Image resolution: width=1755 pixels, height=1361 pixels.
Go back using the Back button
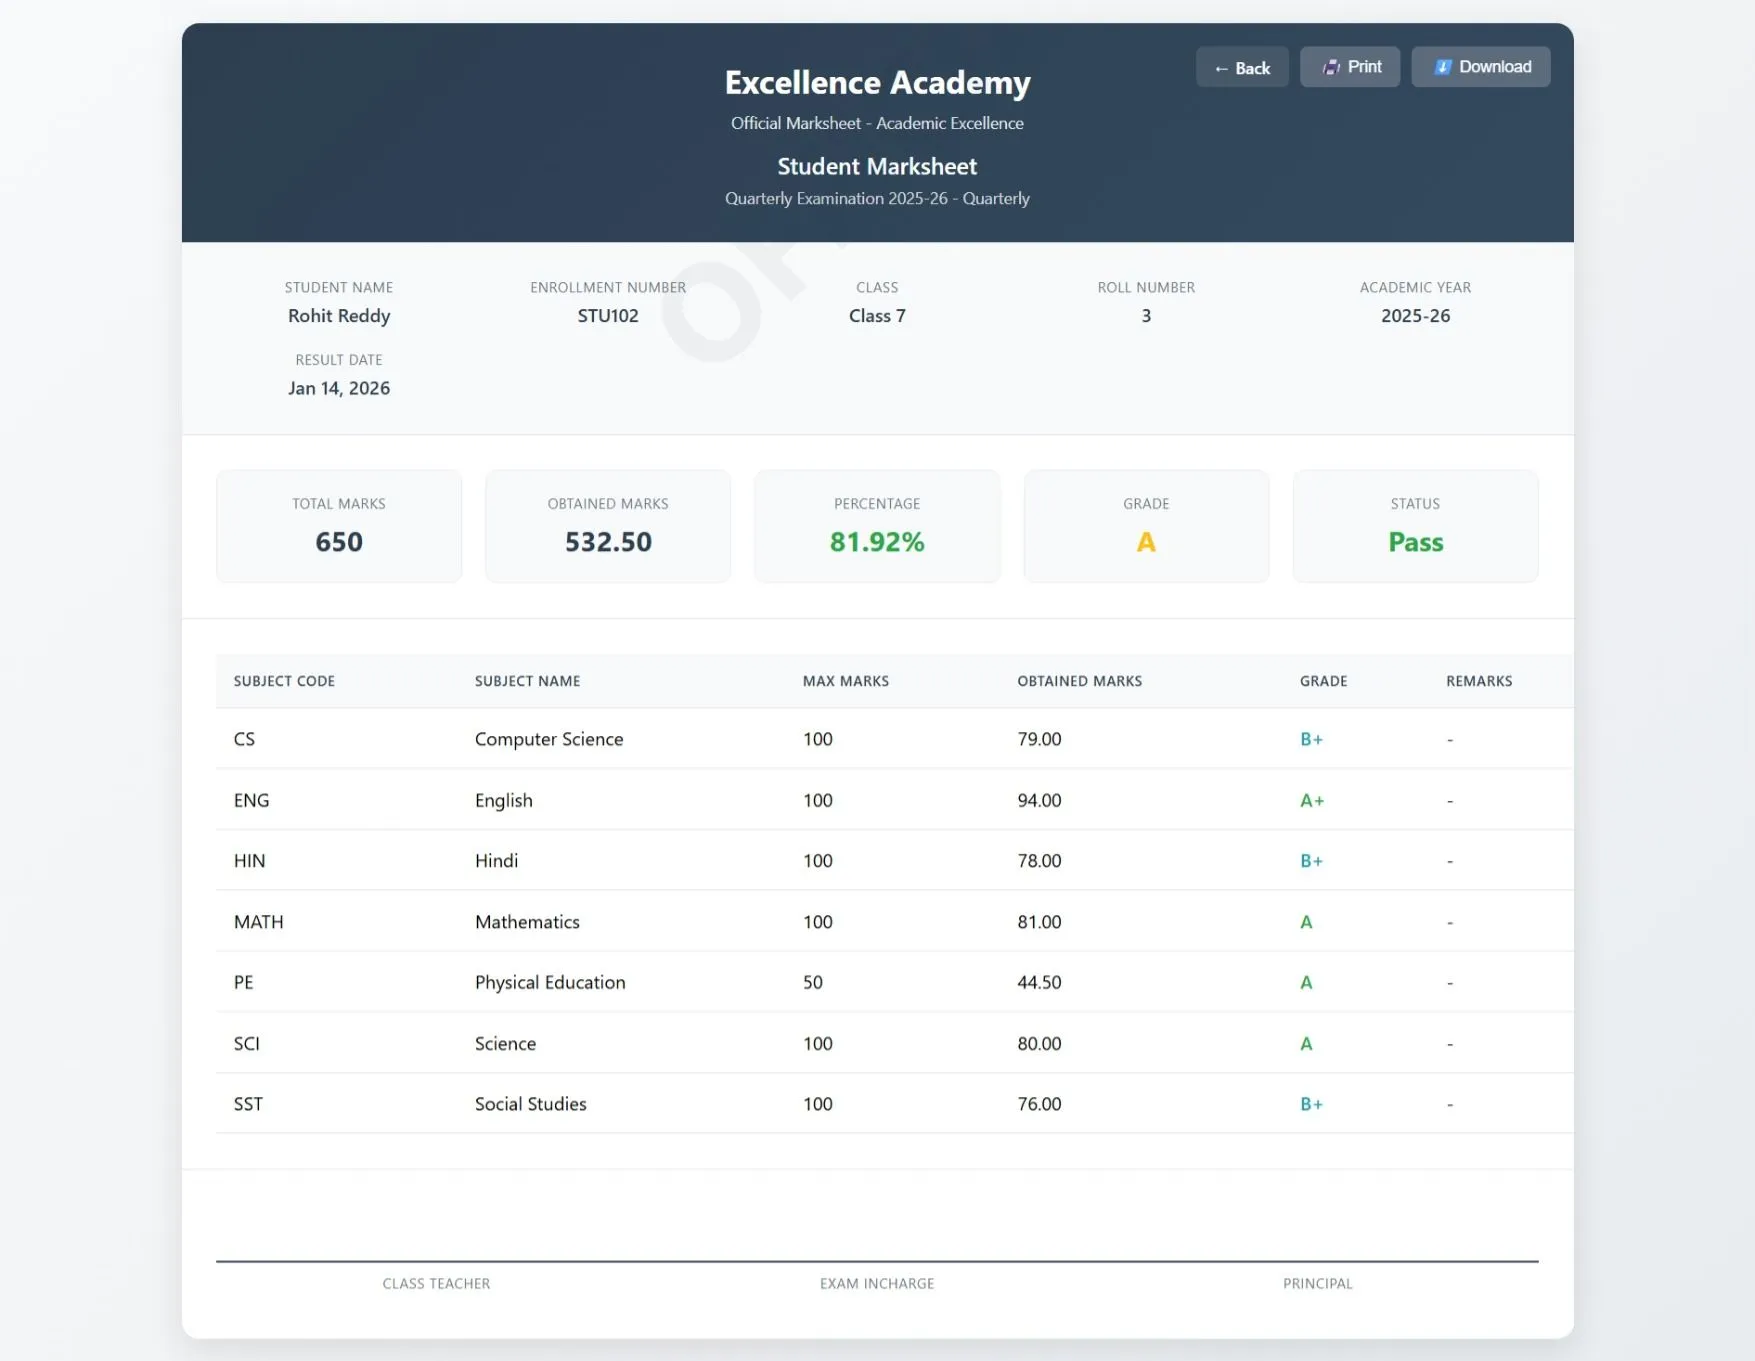pyautogui.click(x=1242, y=67)
